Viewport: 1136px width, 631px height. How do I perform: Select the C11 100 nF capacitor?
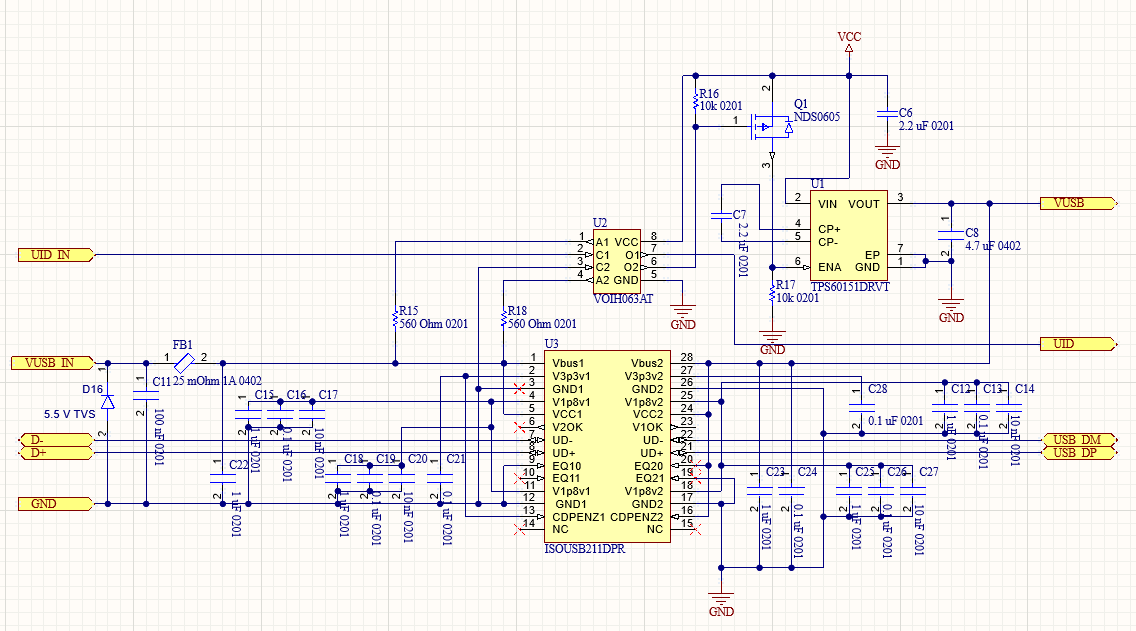tap(146, 396)
